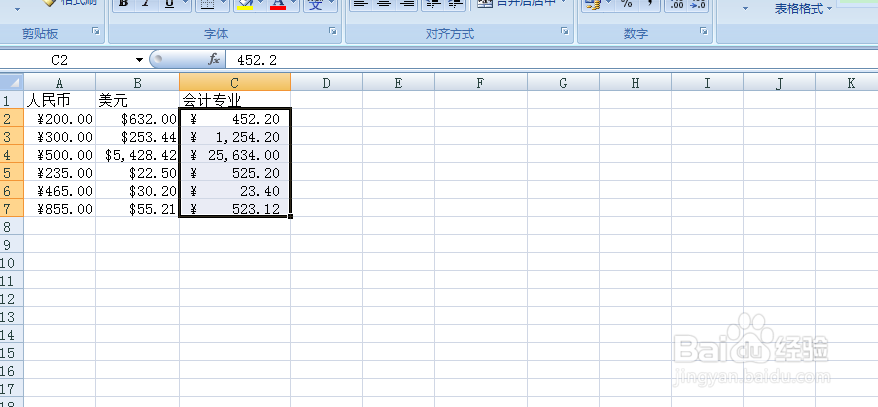This screenshot has height=407, width=878.
Task: Select the cell containing $30.20
Action: click(x=138, y=190)
